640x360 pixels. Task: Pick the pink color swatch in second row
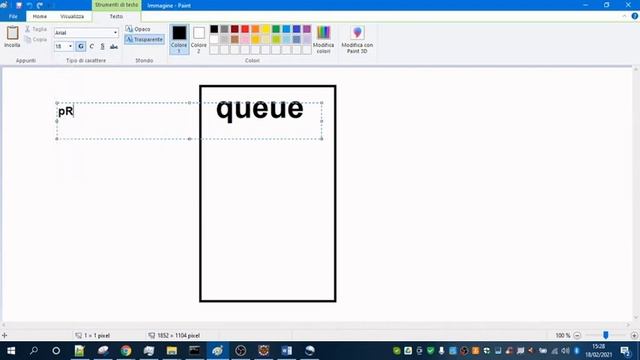245,39
